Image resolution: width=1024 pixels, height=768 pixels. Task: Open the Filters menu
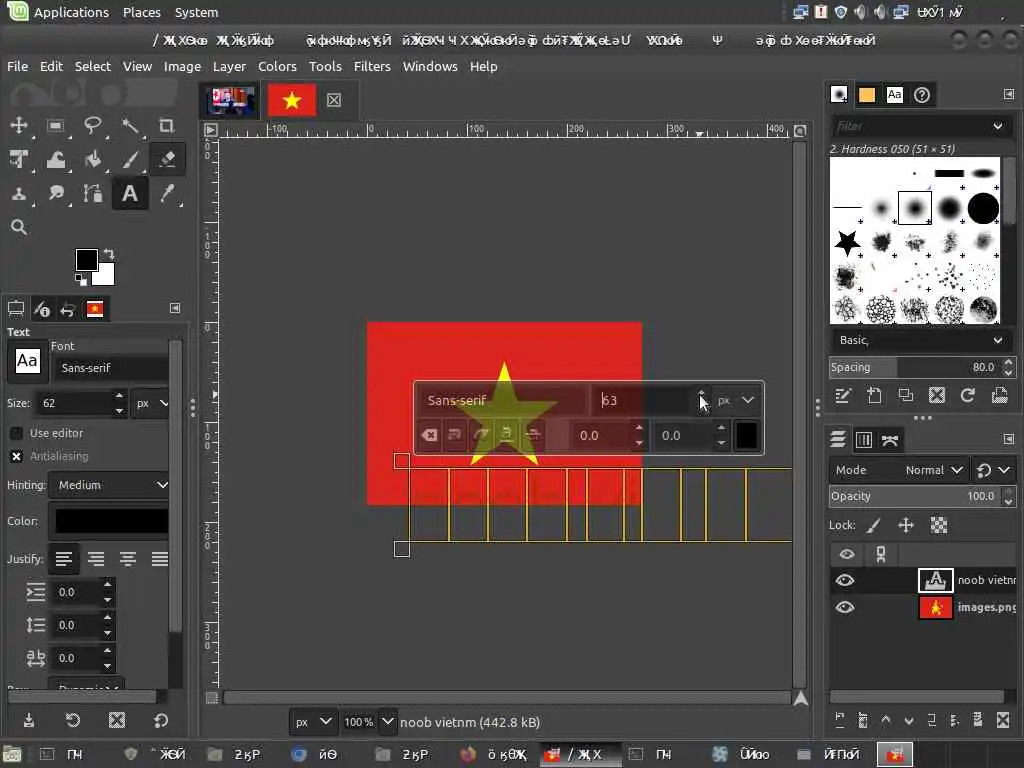(x=372, y=66)
